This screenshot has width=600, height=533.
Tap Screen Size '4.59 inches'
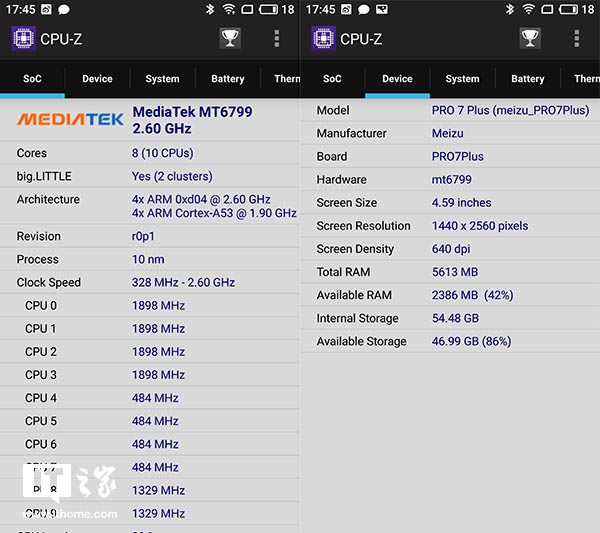click(x=461, y=202)
